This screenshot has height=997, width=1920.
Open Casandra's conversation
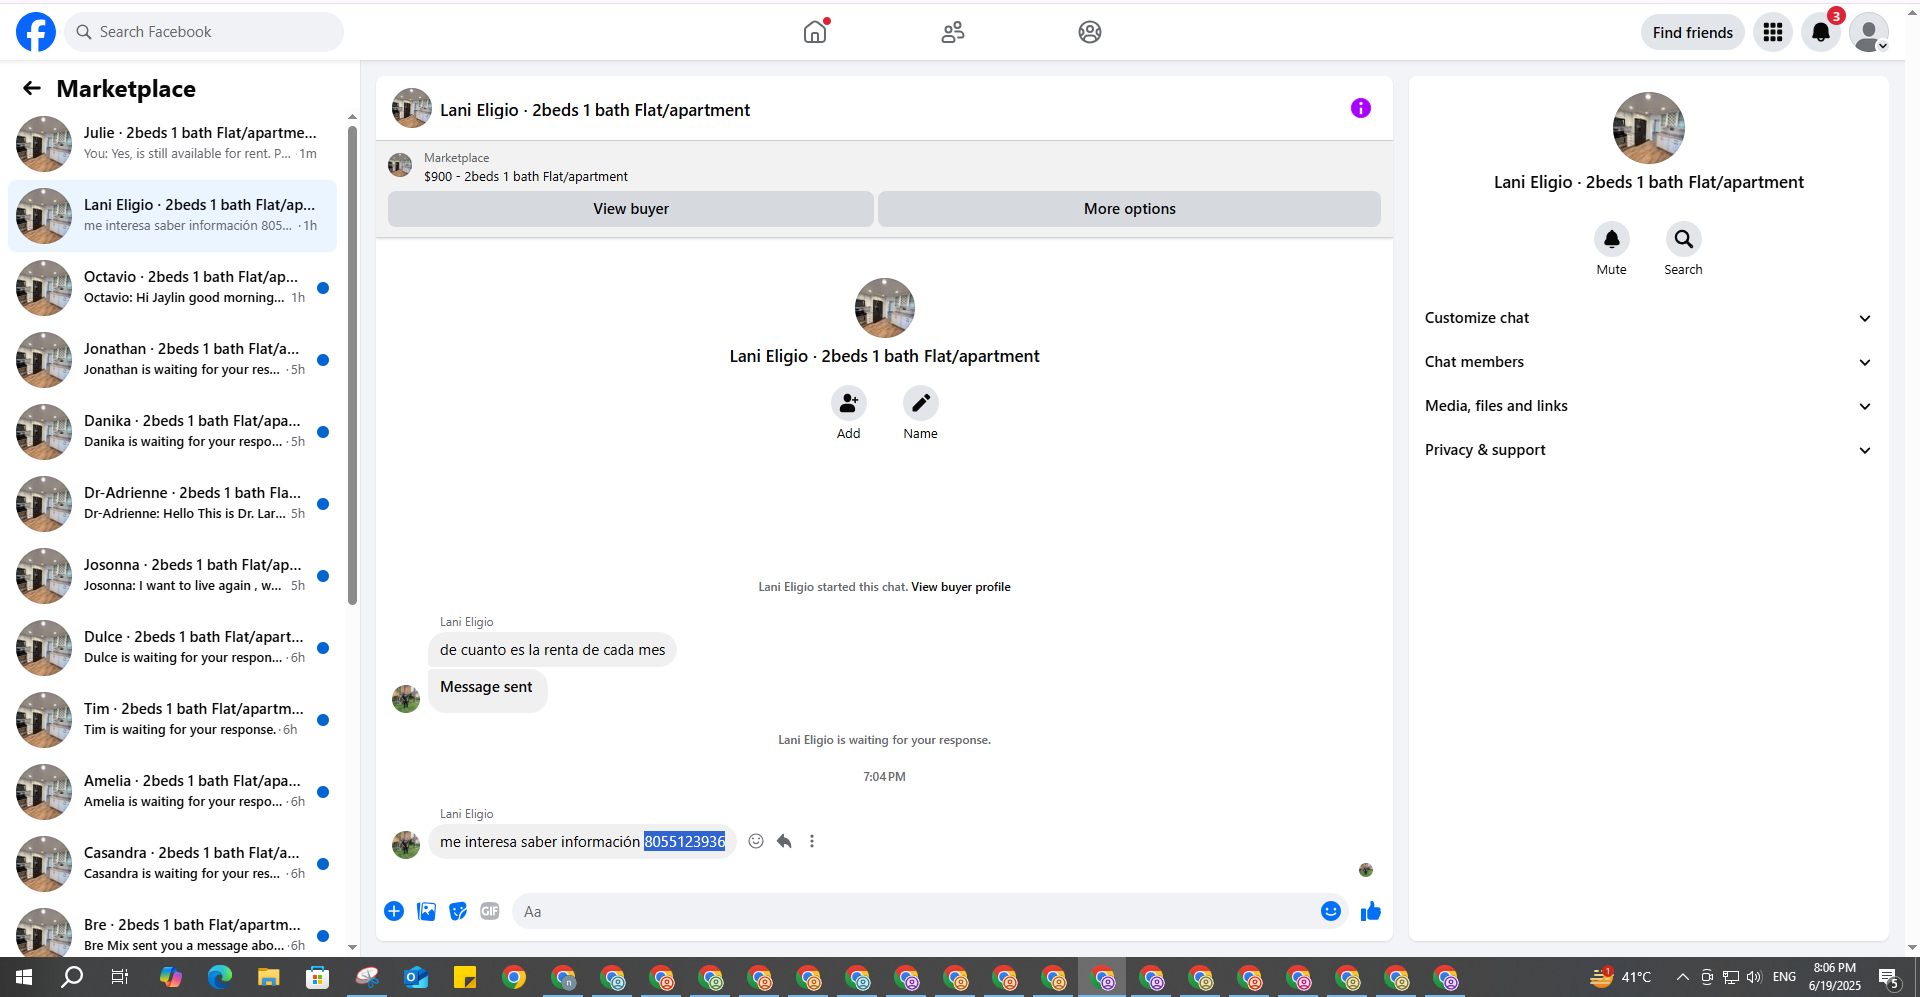click(x=173, y=864)
